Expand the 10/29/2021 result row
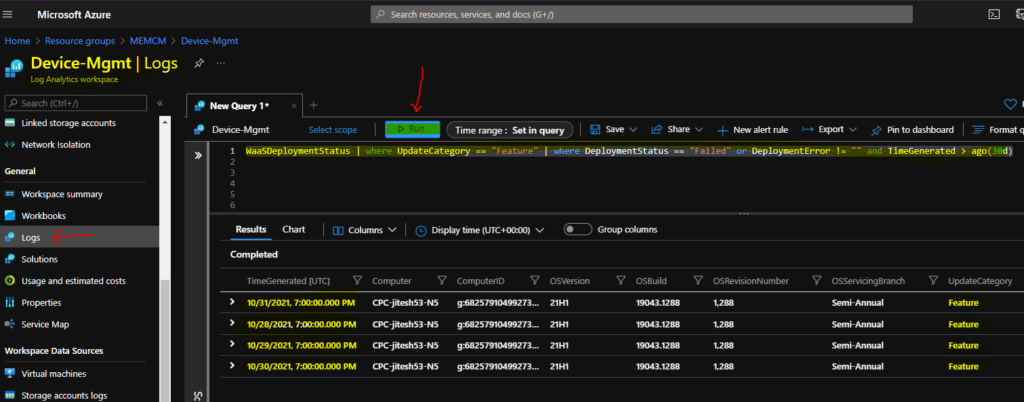The height and width of the screenshot is (402, 1024). click(232, 345)
